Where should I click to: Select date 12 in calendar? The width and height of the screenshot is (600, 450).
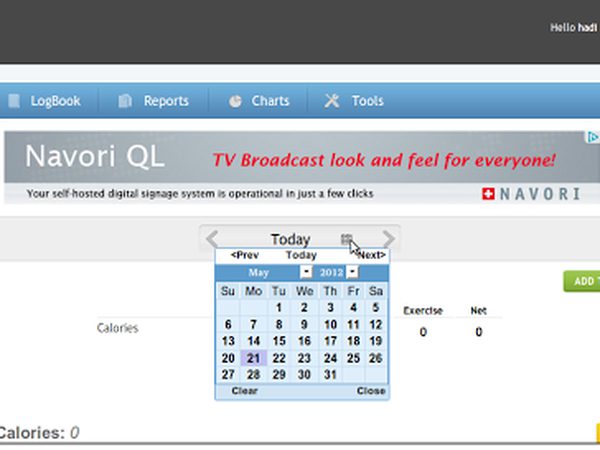(x=376, y=325)
